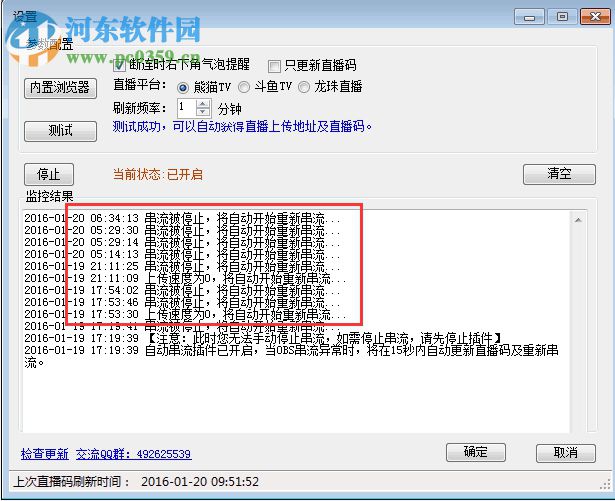Select the 斗鱼TV radio button

pyautogui.click(x=244, y=87)
